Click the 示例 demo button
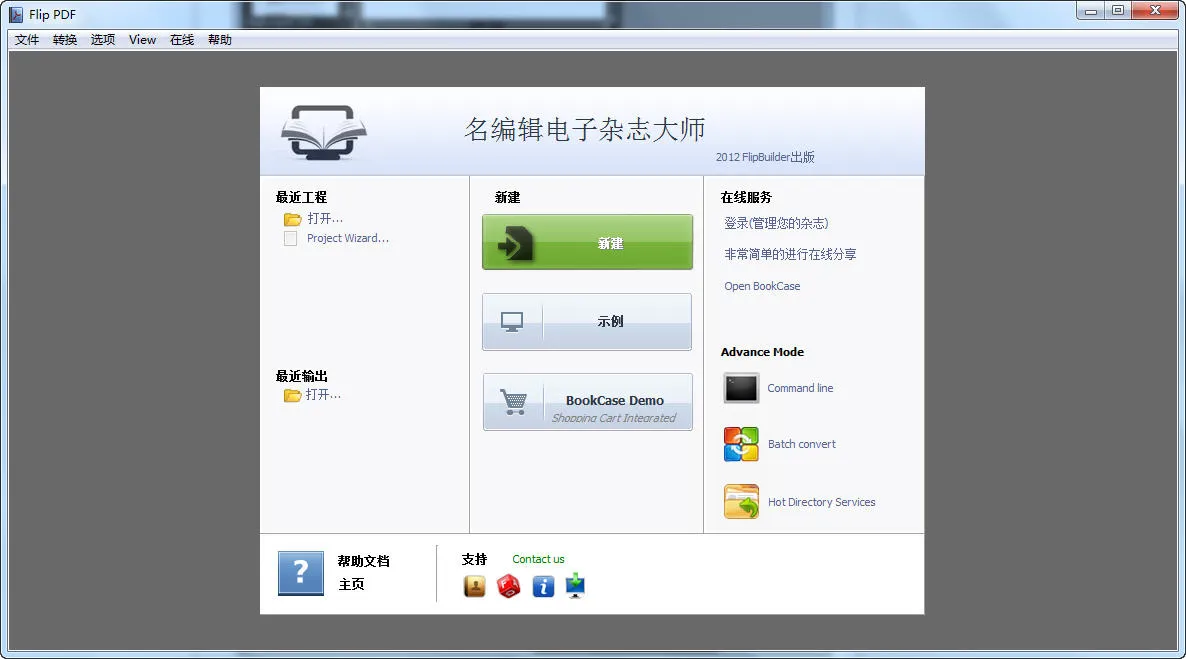This screenshot has height=659, width=1186. point(587,322)
